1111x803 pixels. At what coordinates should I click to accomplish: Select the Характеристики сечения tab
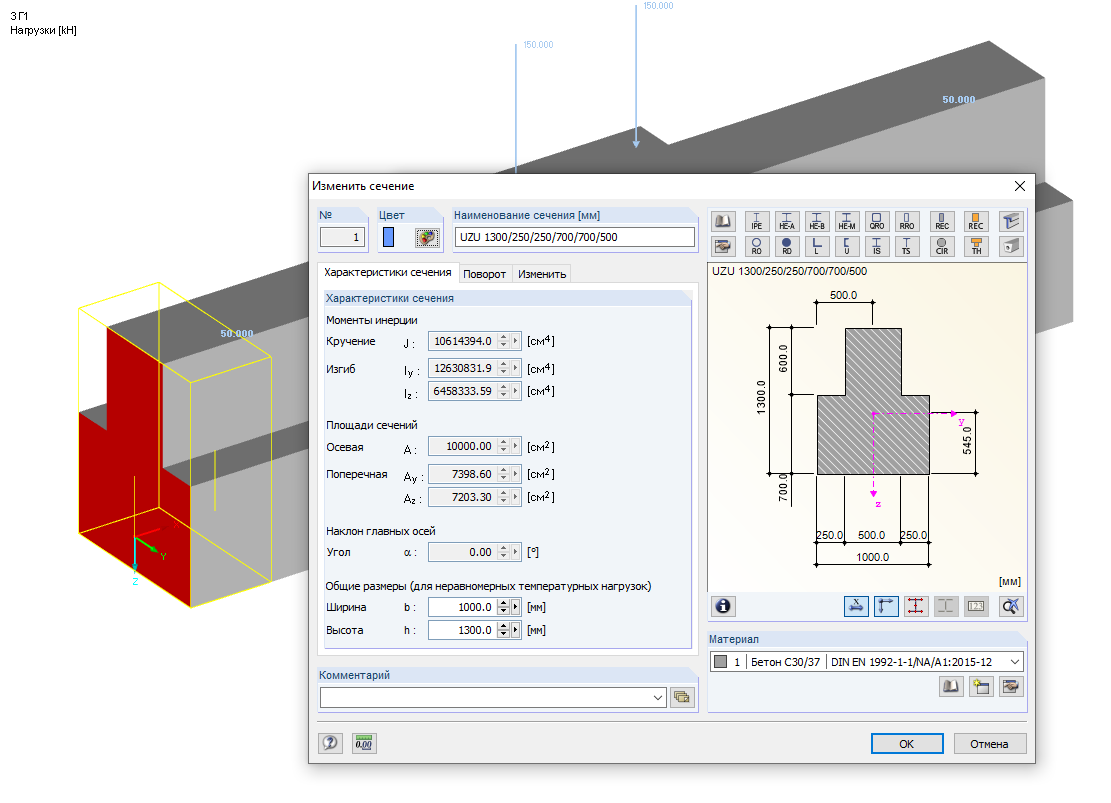388,273
